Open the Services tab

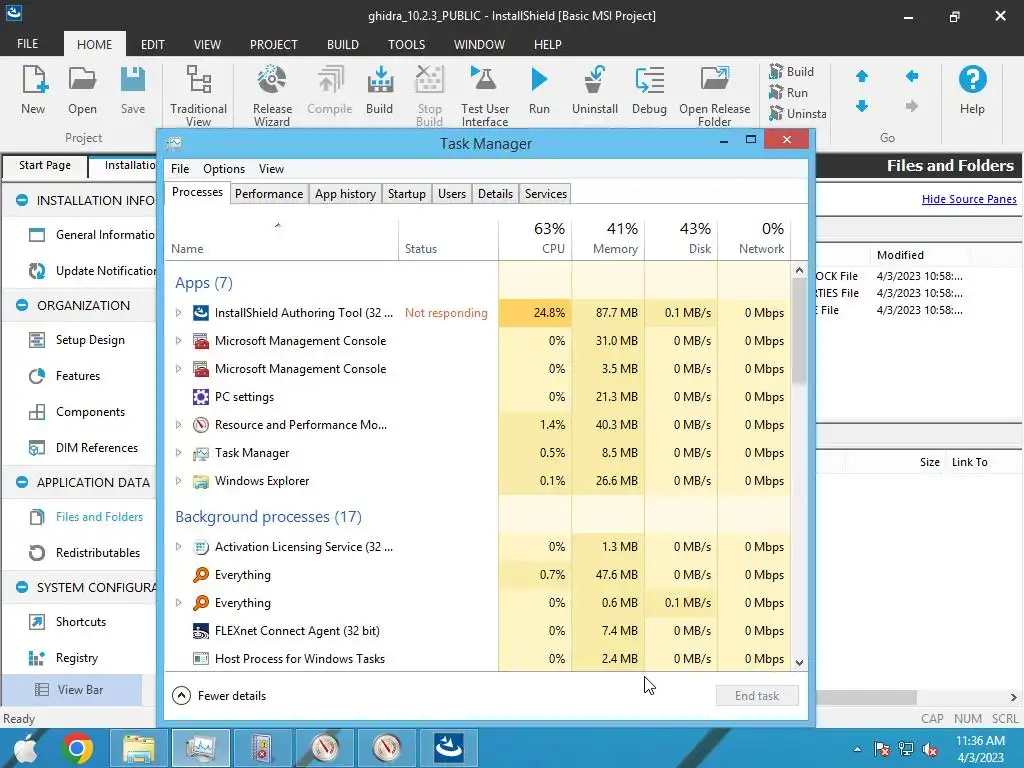point(546,194)
